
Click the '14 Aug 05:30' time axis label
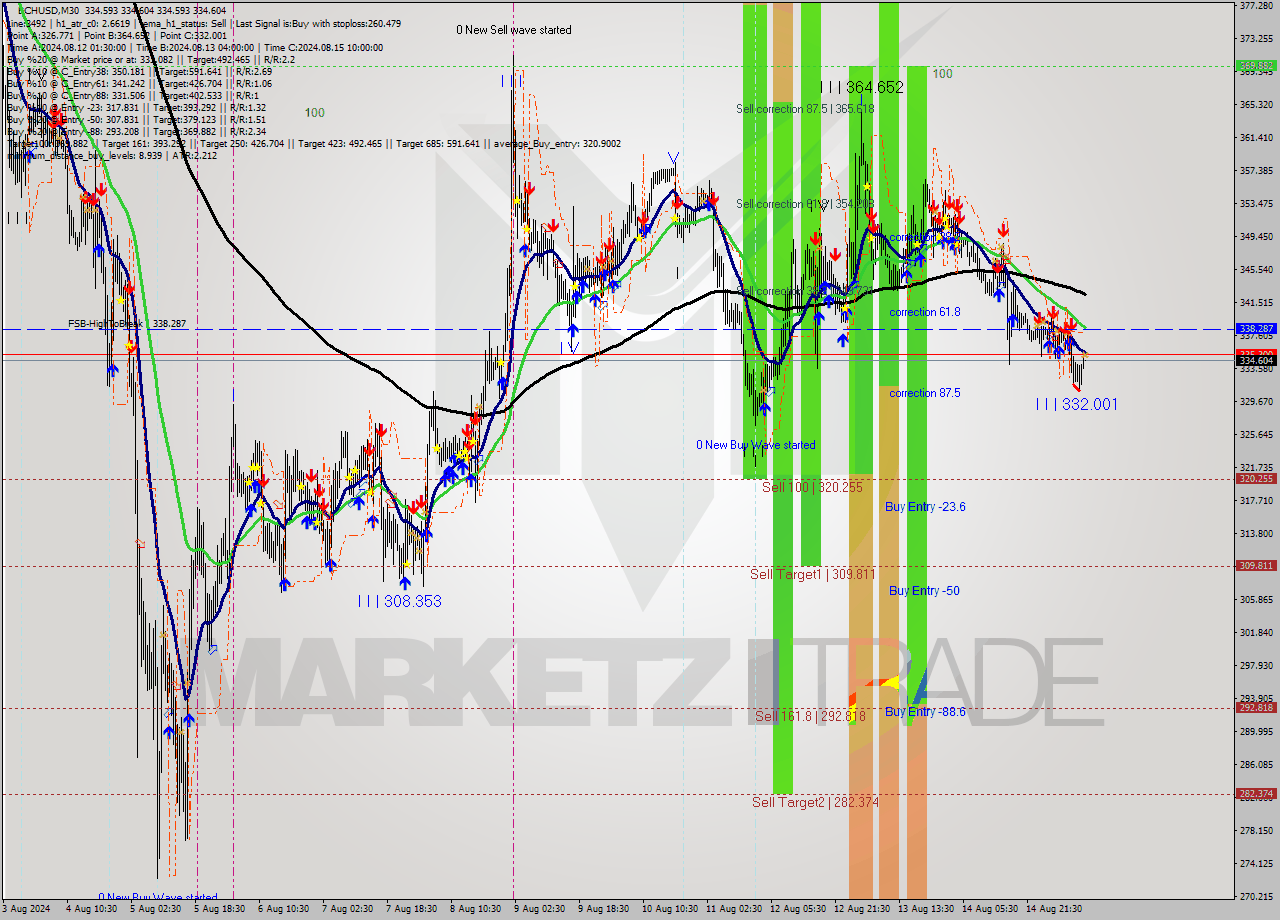click(990, 909)
